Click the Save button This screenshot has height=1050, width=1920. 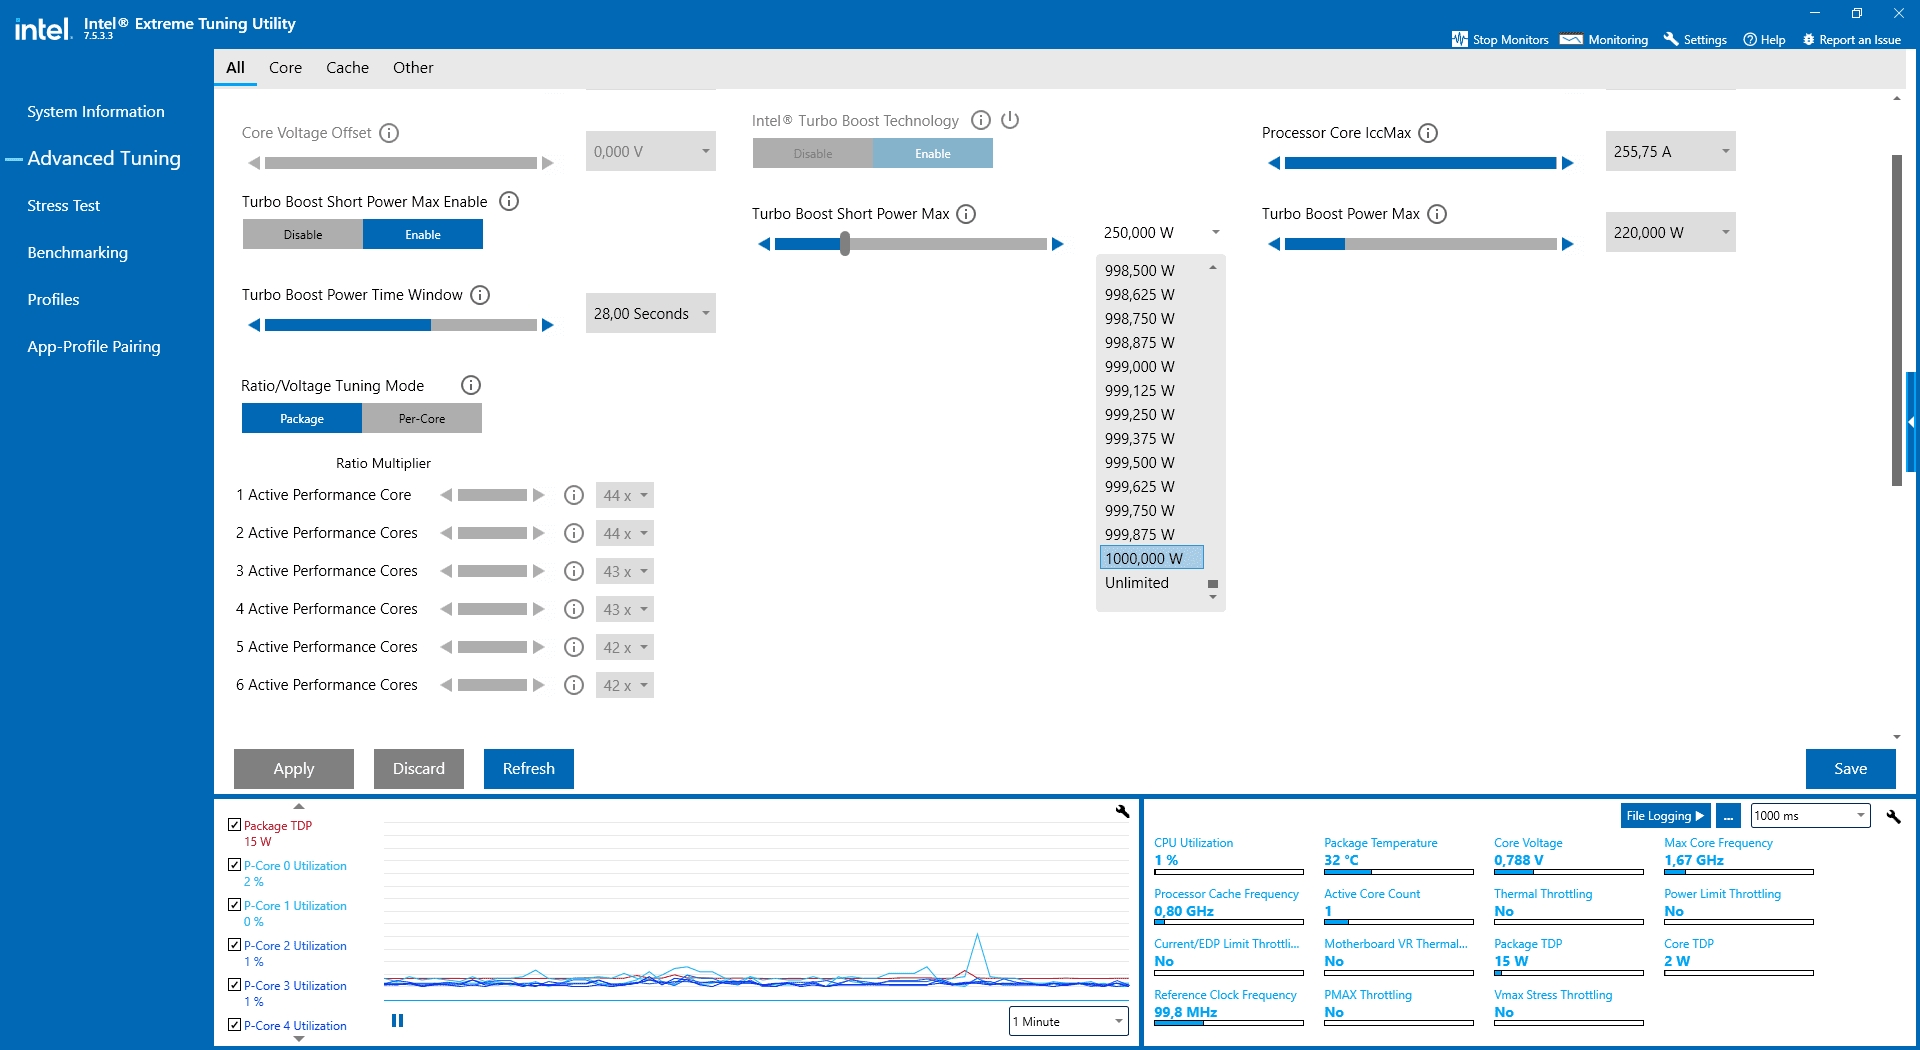point(1851,769)
